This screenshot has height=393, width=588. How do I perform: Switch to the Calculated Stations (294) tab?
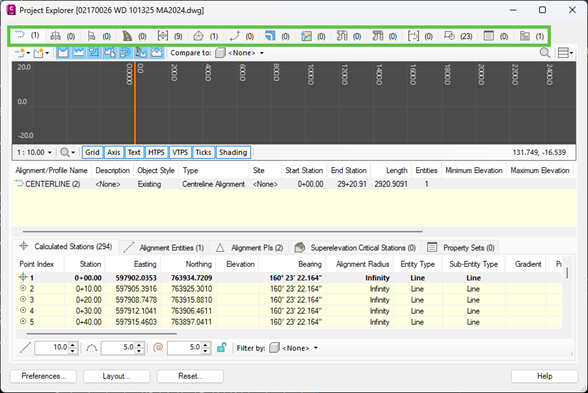point(66,247)
